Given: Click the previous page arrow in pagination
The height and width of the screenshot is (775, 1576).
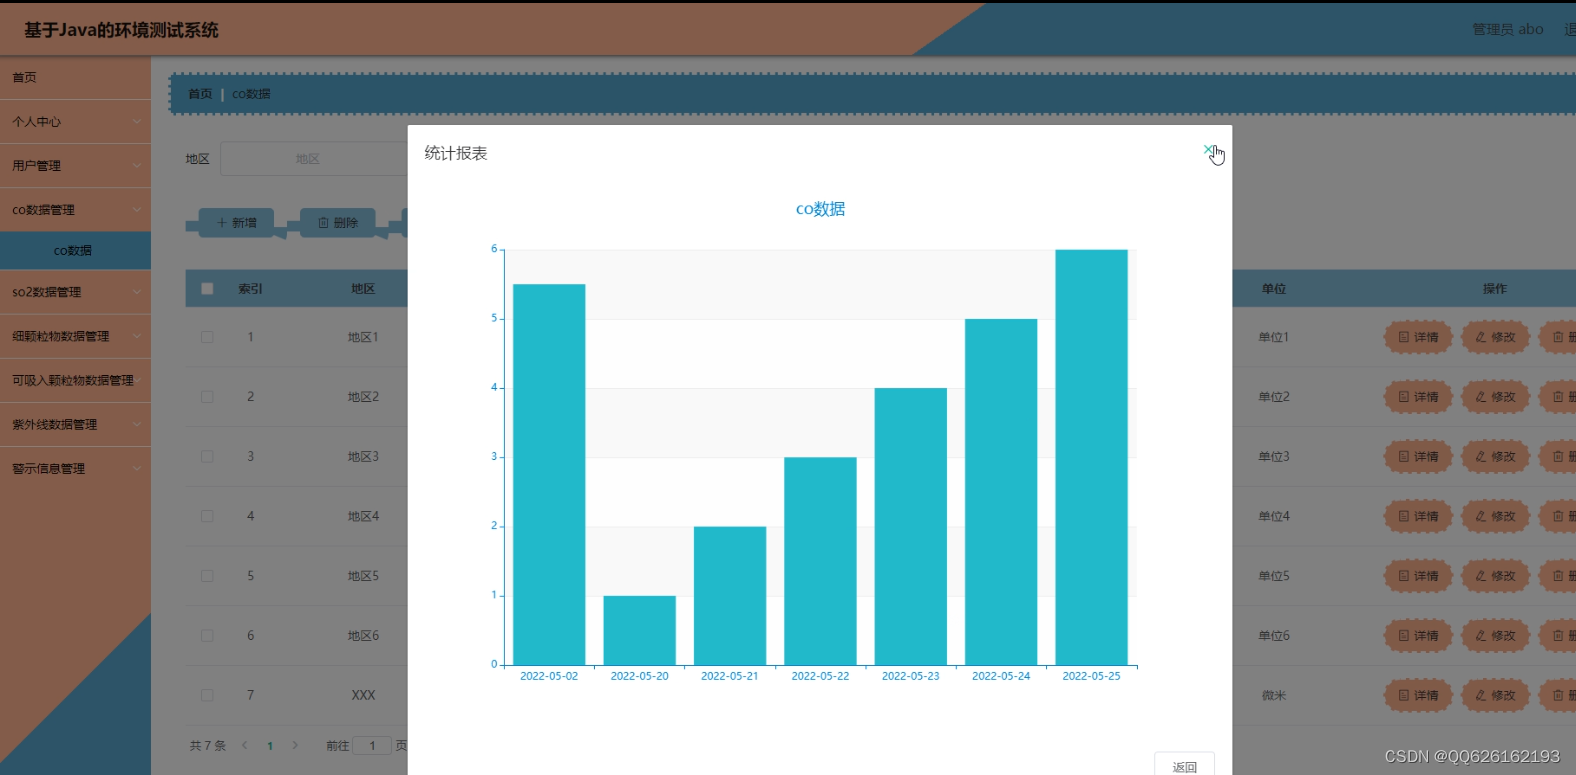Looking at the screenshot, I should [245, 745].
